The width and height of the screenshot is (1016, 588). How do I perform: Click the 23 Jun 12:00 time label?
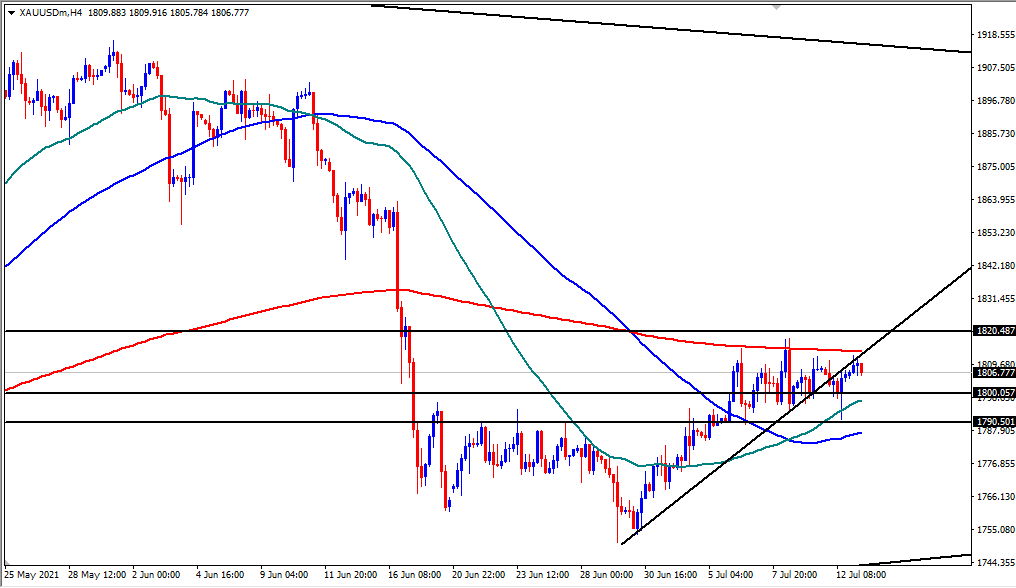(543, 574)
